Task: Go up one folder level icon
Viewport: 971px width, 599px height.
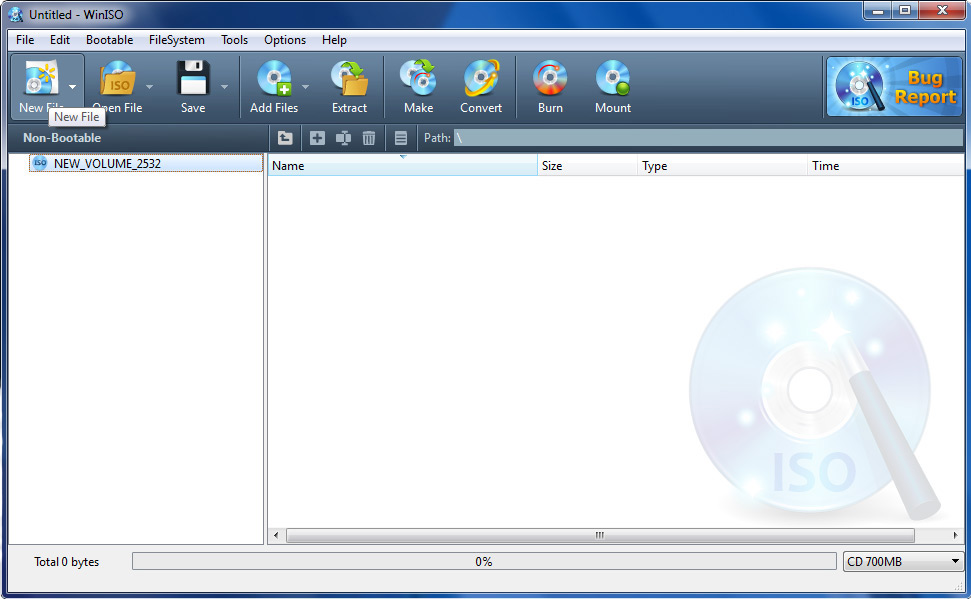Action: (x=285, y=138)
